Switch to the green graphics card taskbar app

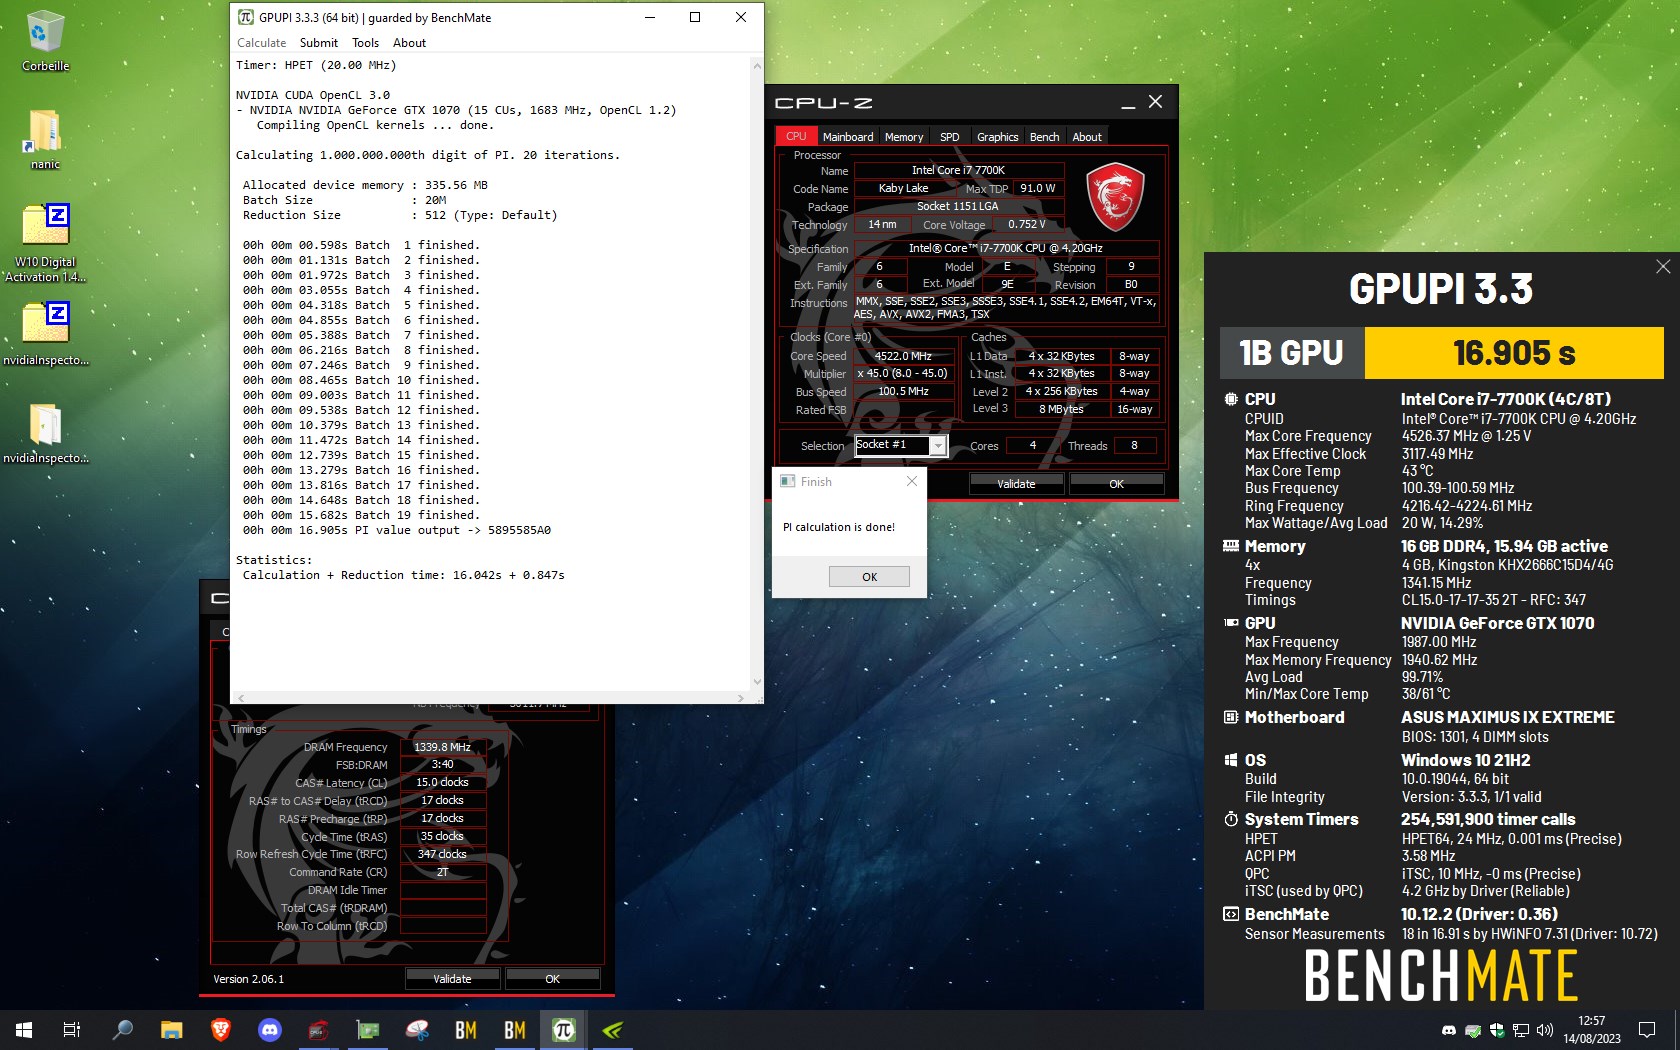(x=368, y=1029)
